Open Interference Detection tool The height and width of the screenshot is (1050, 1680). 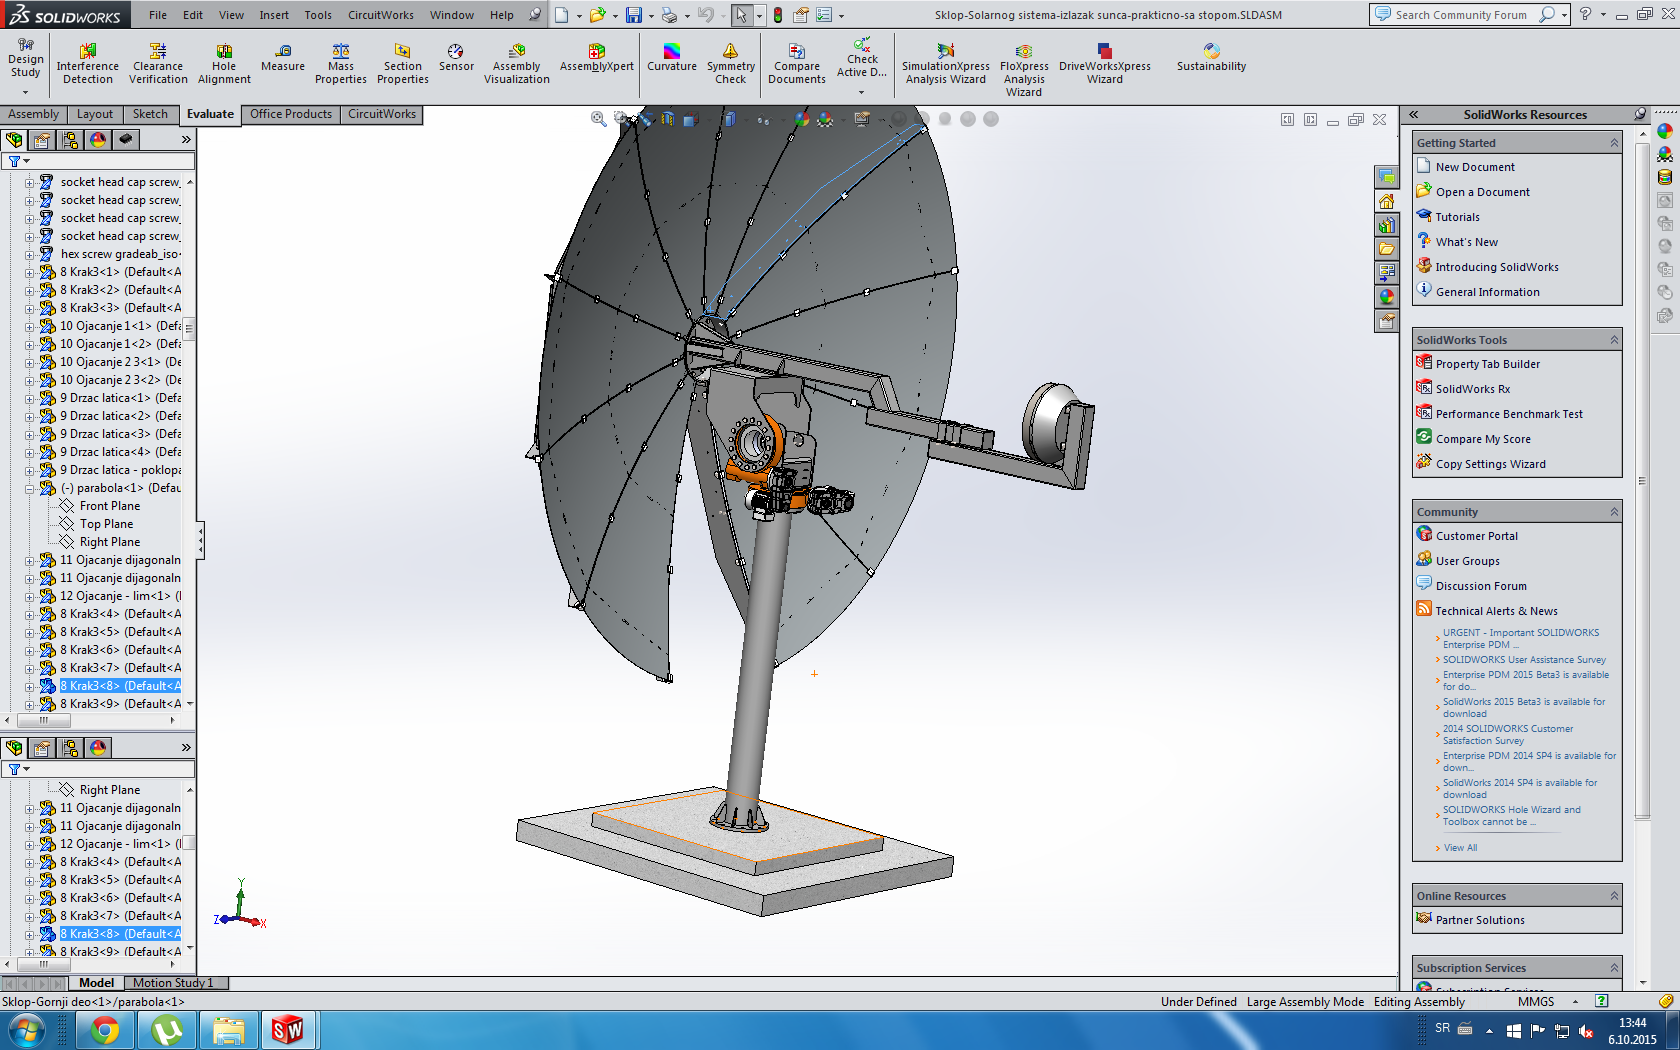point(88,64)
